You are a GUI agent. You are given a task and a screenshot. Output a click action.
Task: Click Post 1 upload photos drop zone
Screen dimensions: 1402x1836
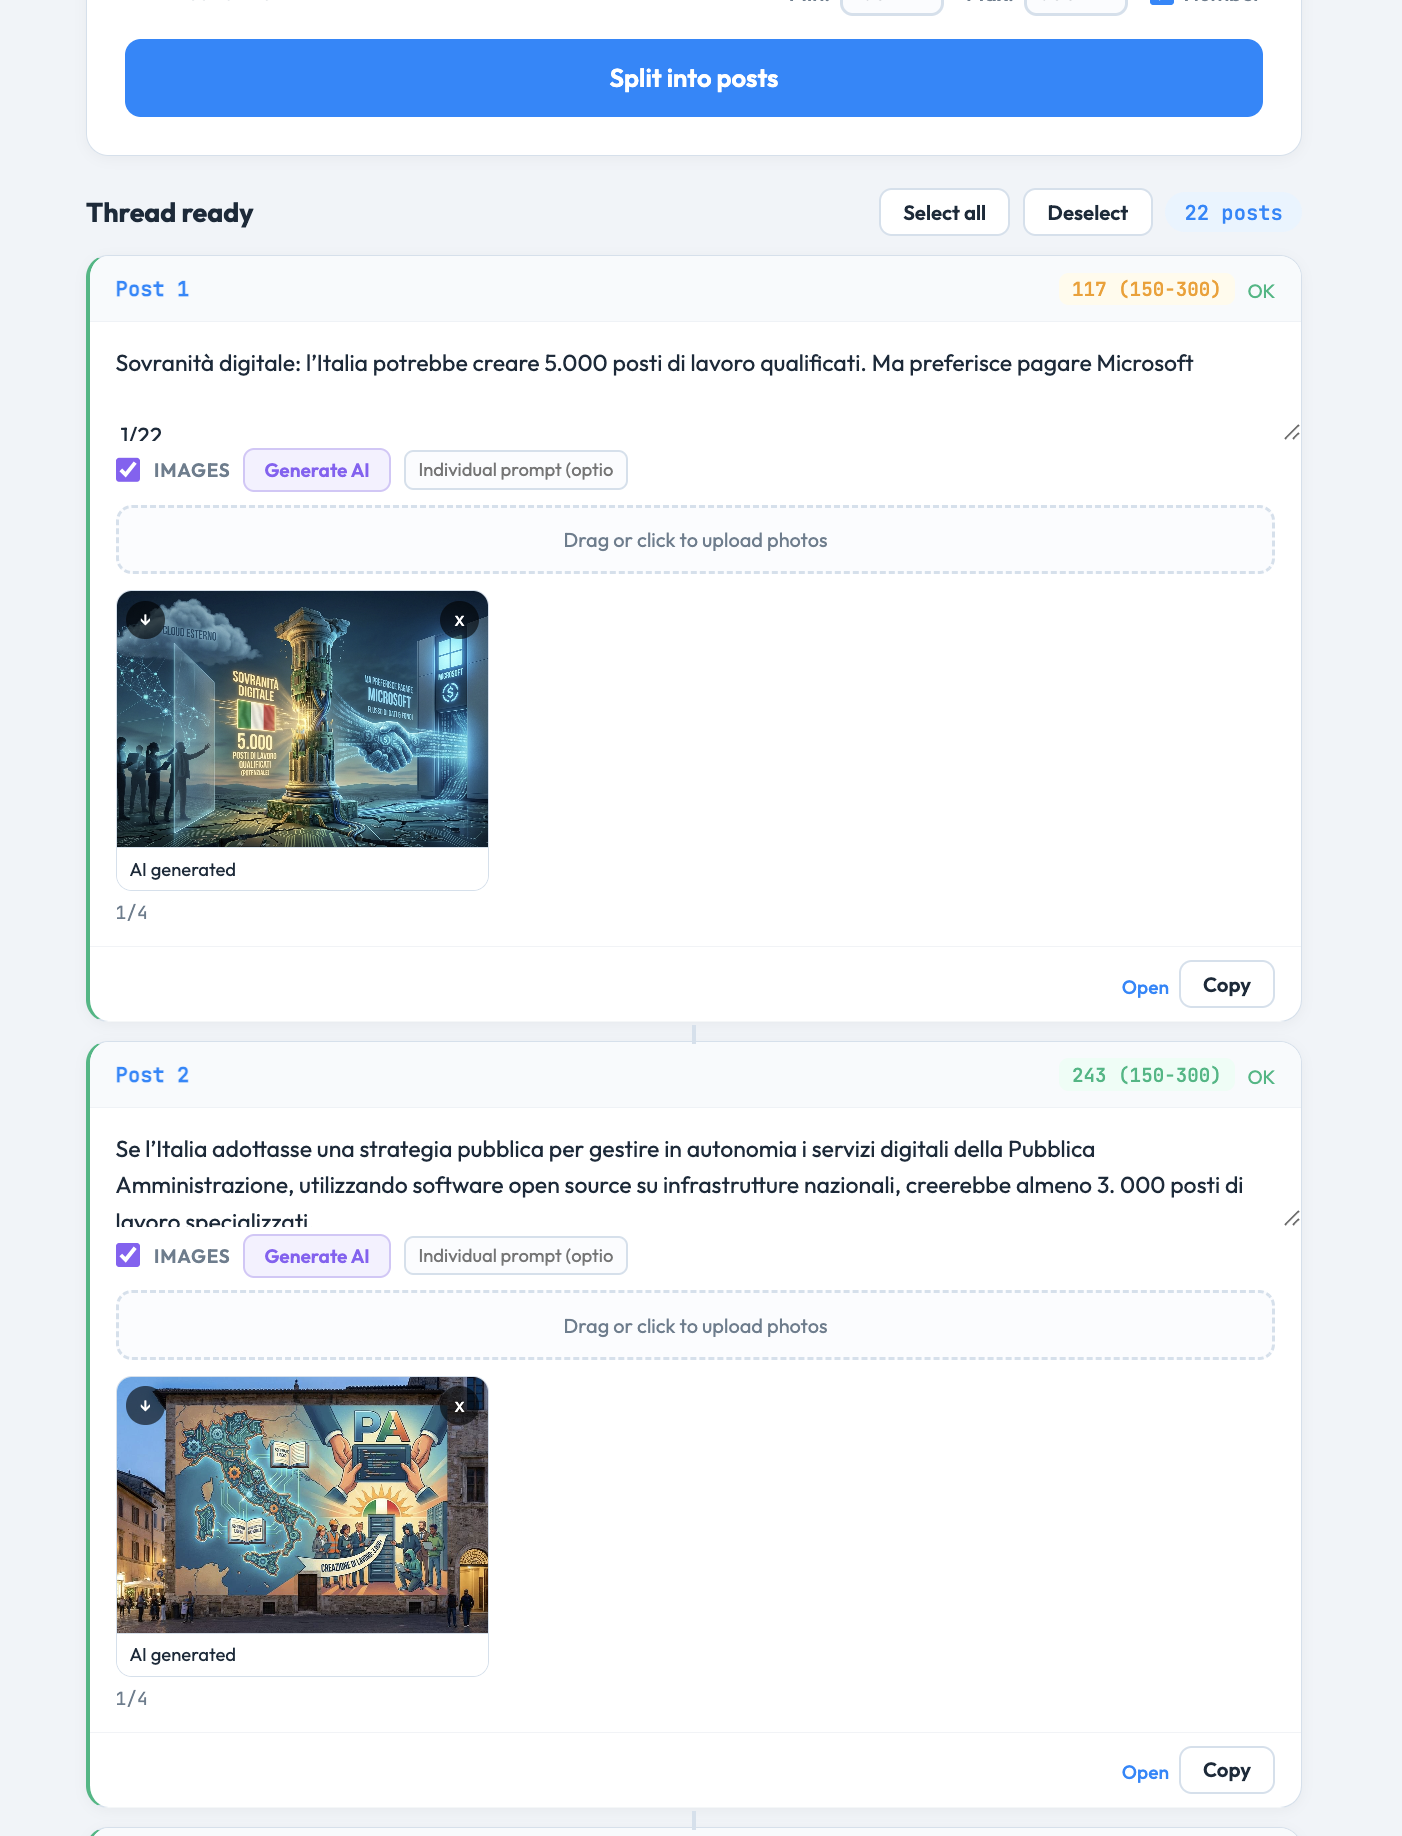(695, 540)
